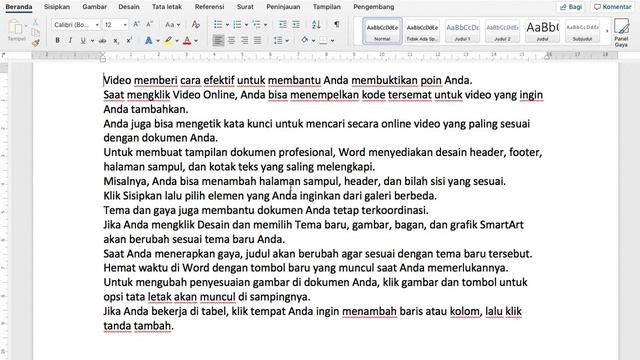The image size is (640, 360).
Task: Apply the Judul style
Action: (542, 31)
